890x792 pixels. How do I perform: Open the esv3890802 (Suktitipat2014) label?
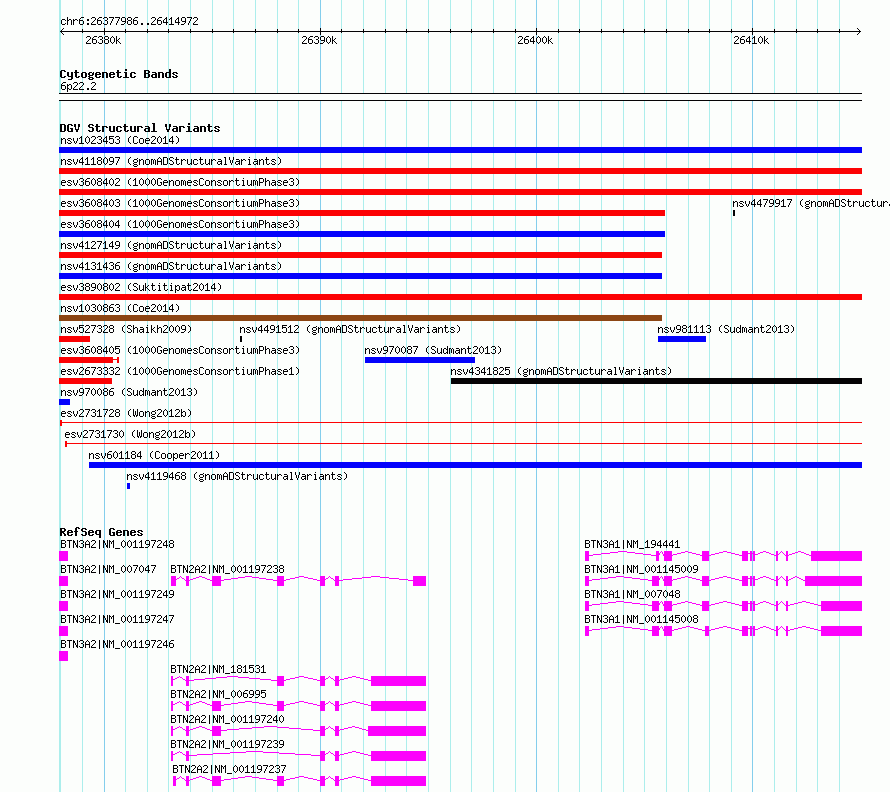coord(141,287)
